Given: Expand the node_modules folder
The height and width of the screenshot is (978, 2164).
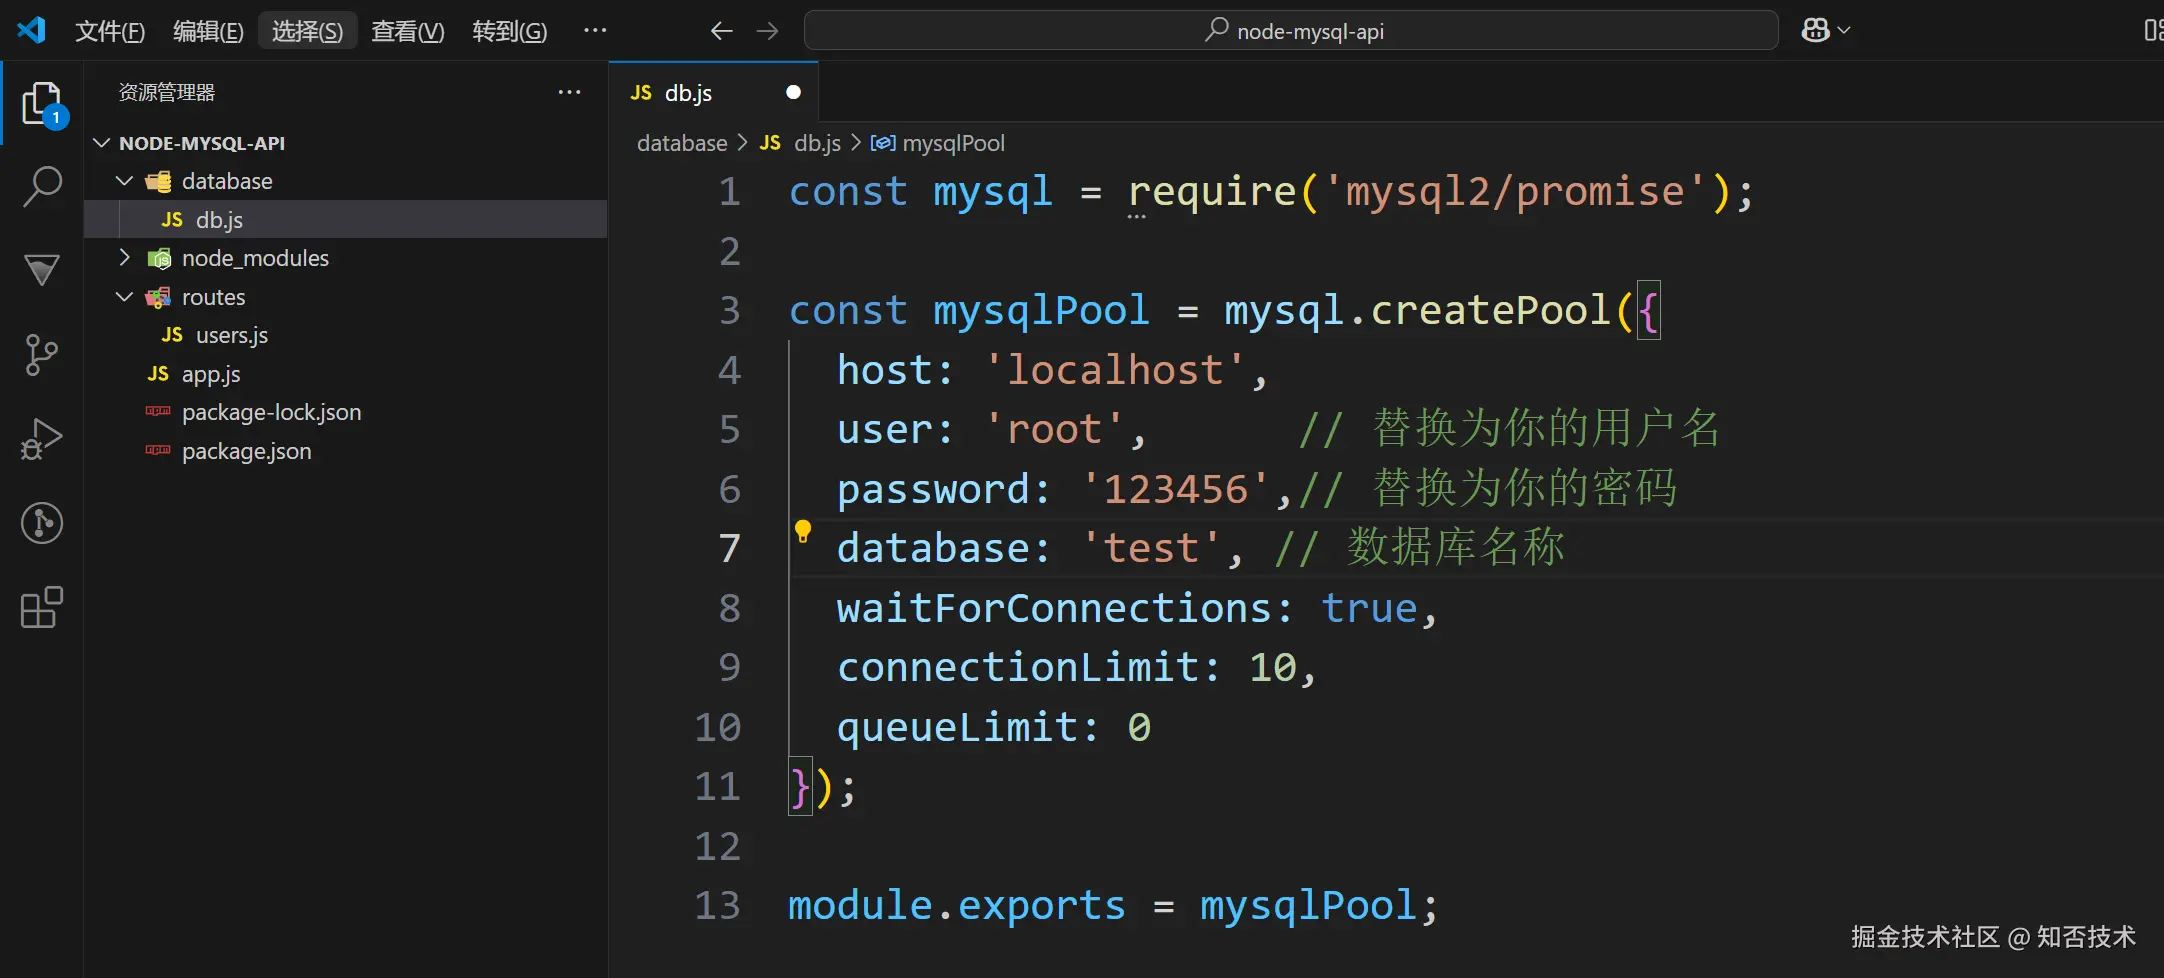Looking at the screenshot, I should (x=125, y=258).
